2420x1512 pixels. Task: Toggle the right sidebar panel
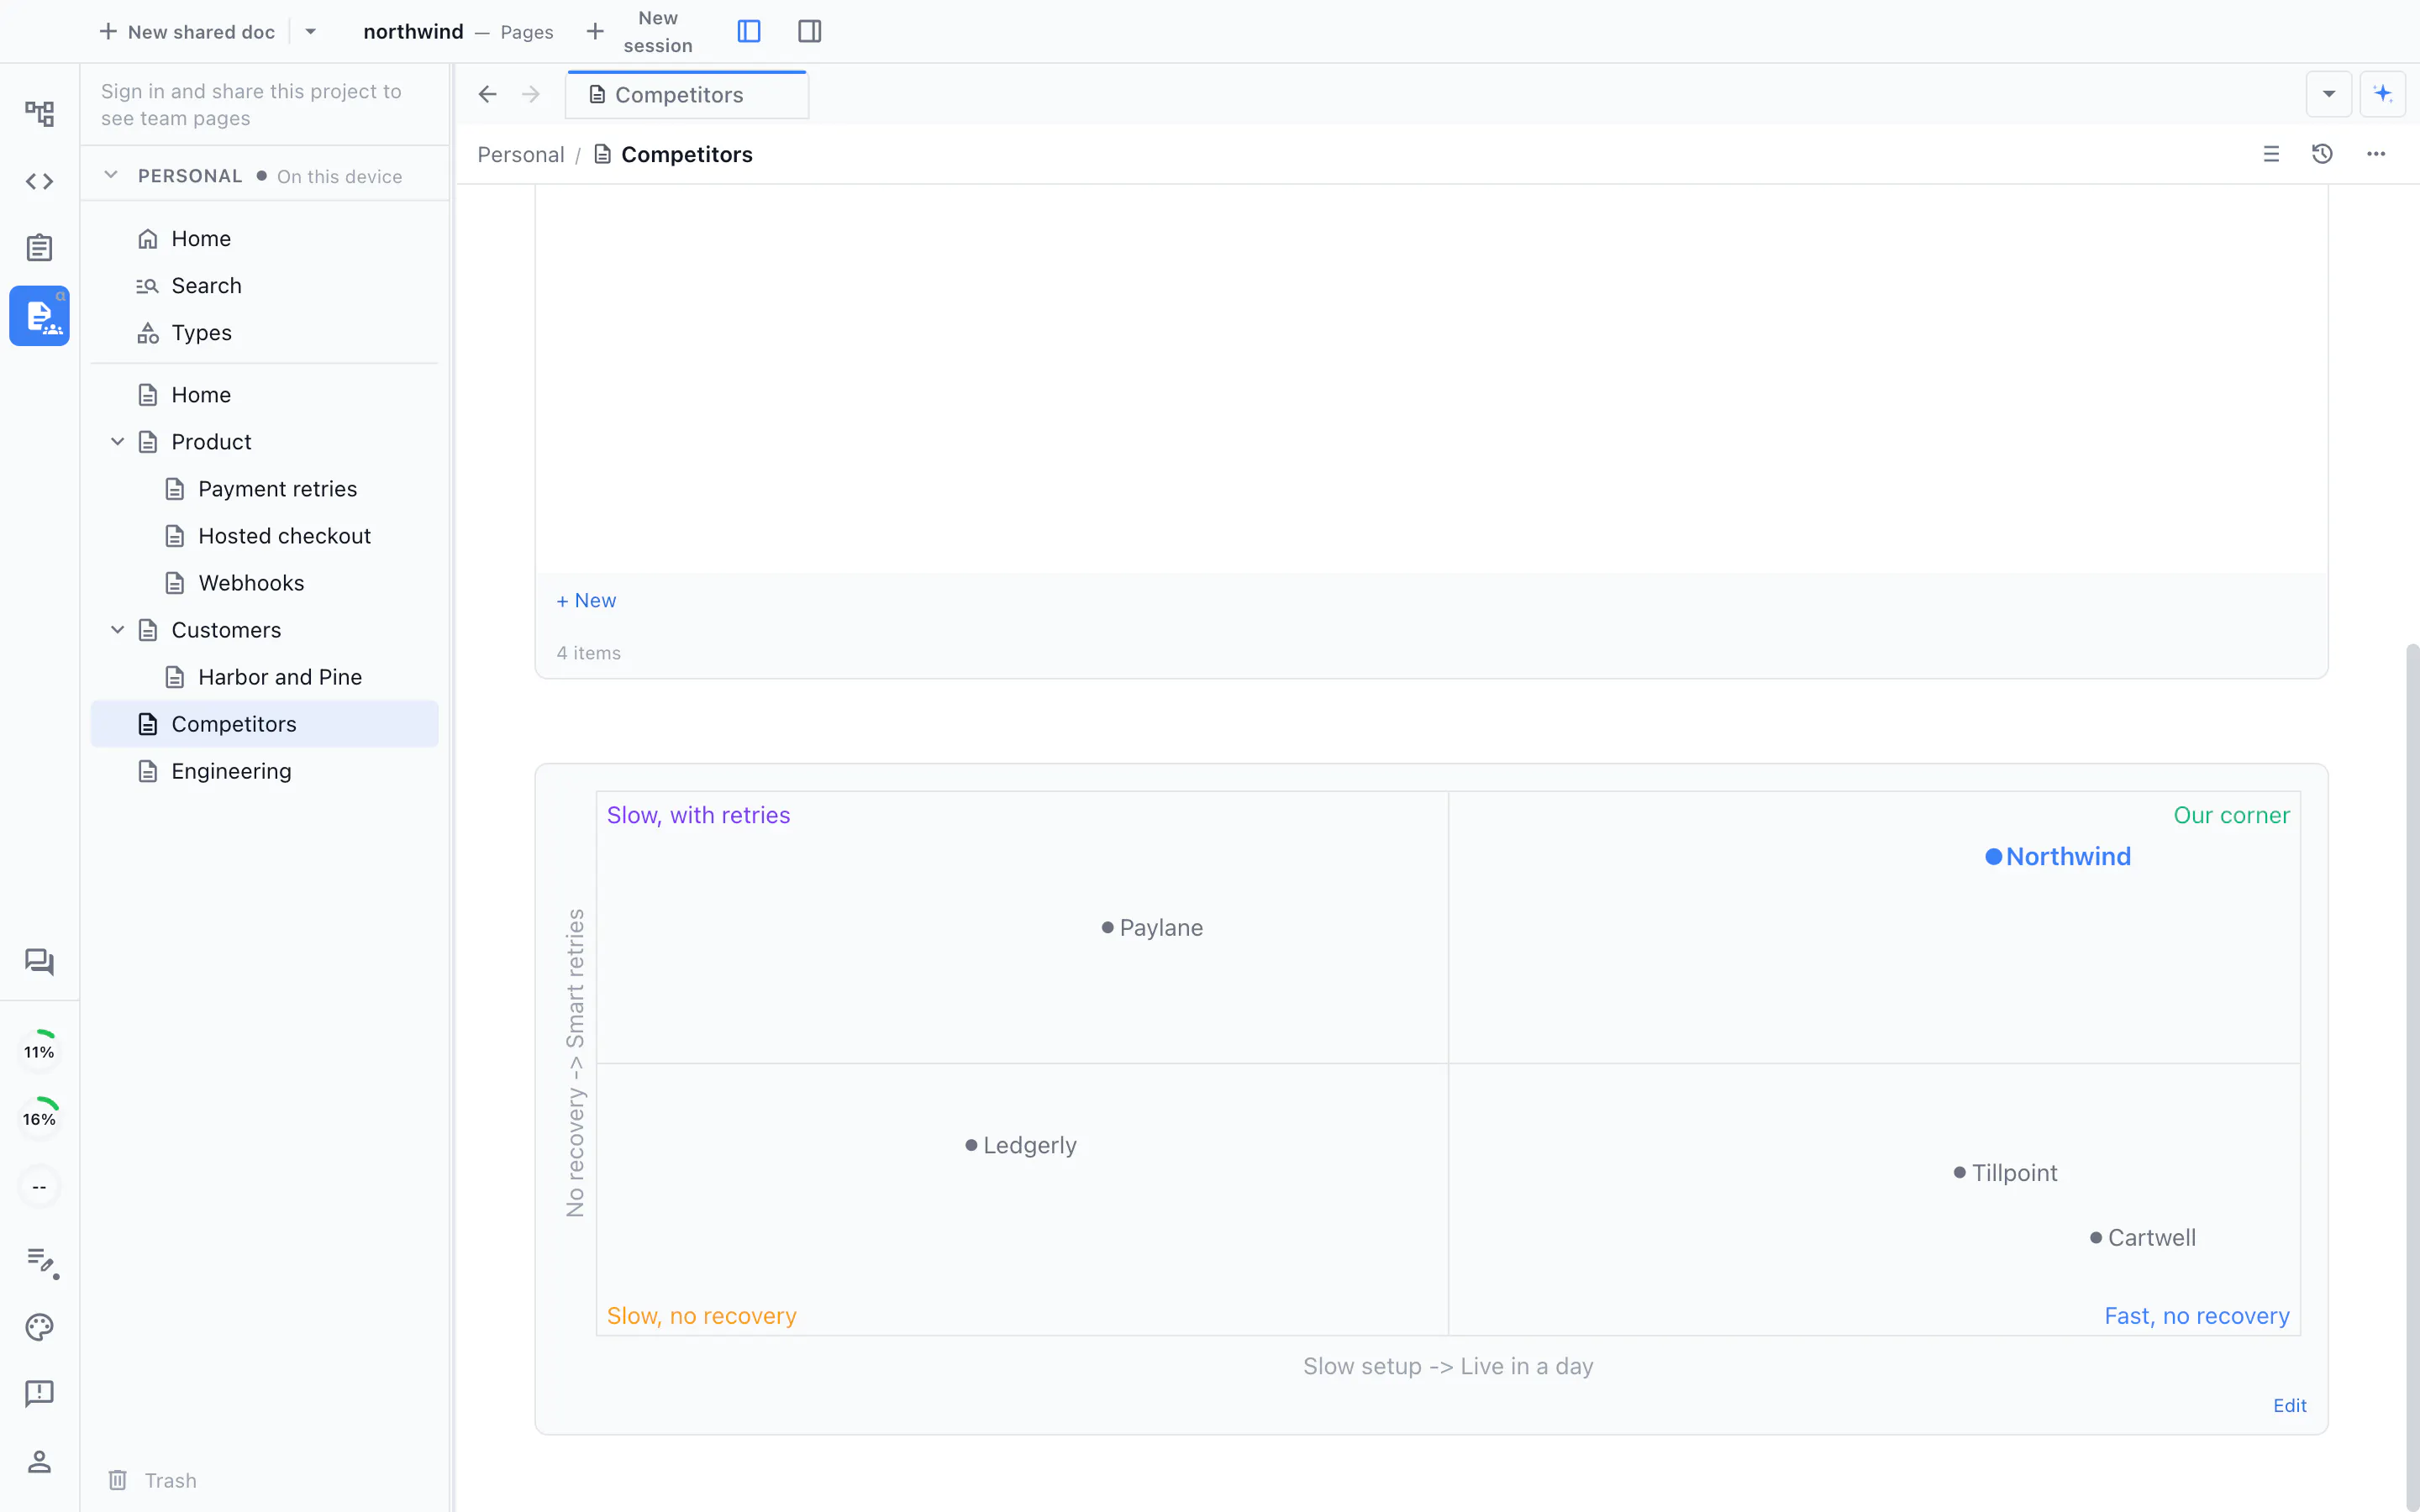(x=810, y=31)
